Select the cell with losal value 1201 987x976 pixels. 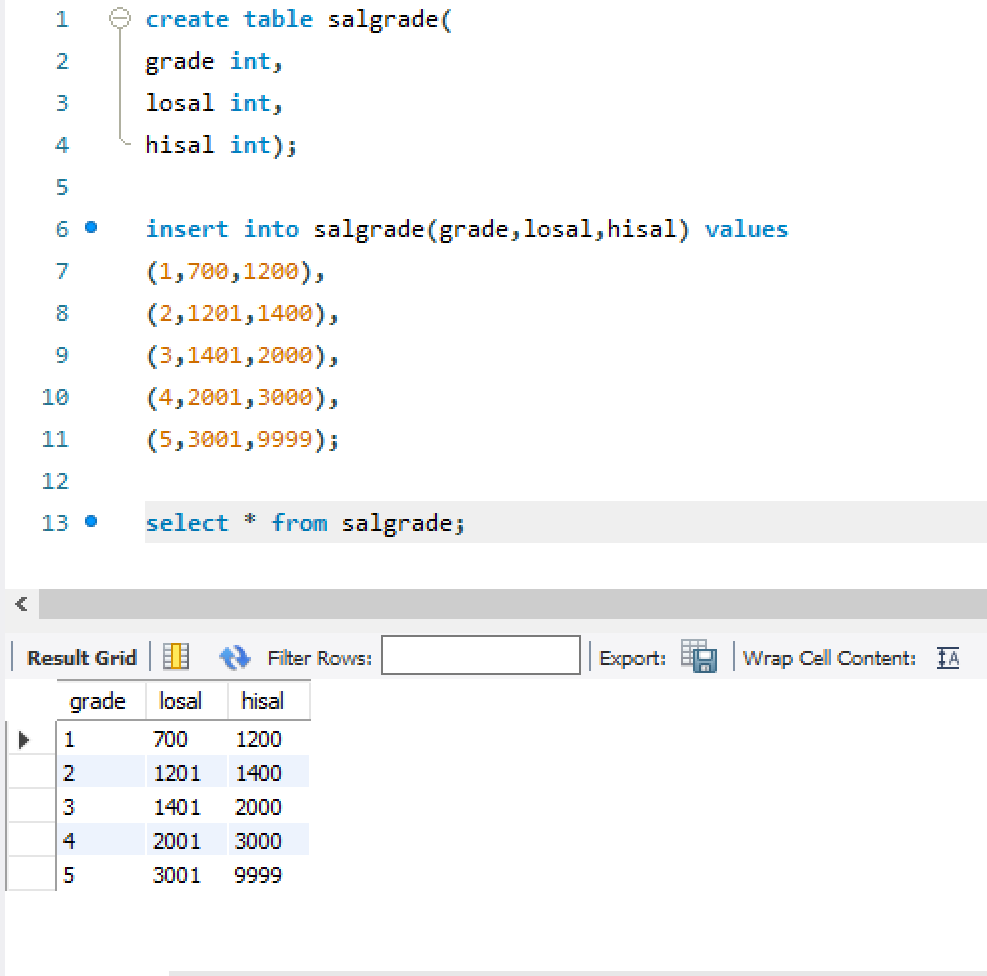click(x=177, y=774)
